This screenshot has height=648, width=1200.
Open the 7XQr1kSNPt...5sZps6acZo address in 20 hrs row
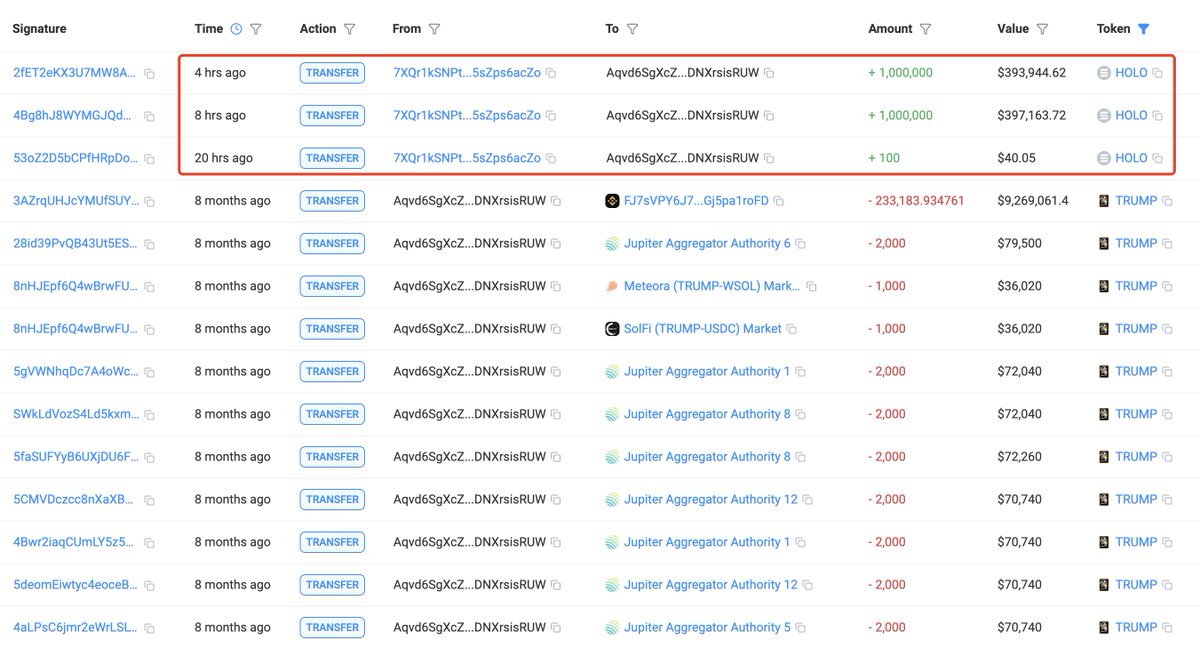point(467,158)
